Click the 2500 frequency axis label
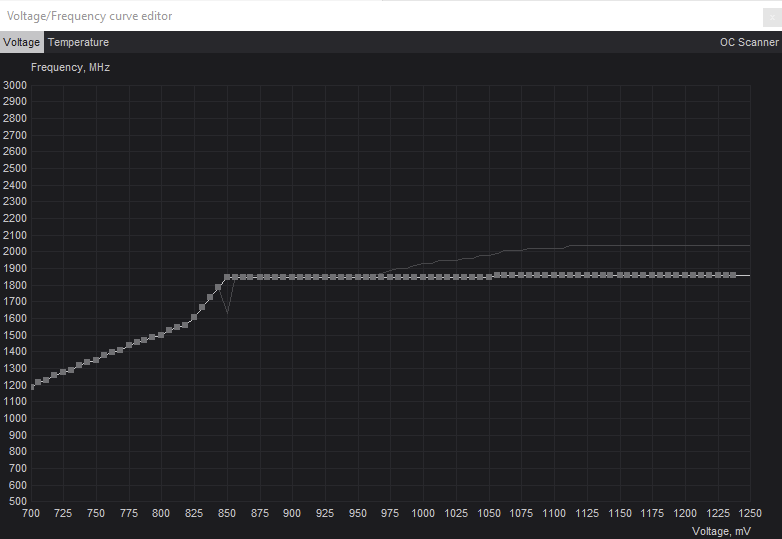 click(14, 169)
